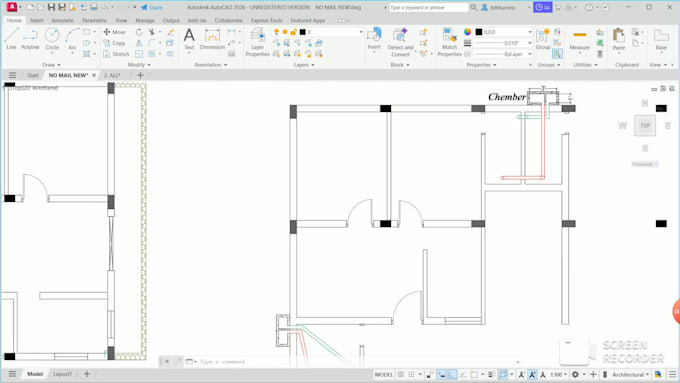Click the keyword search field

tap(428, 7)
